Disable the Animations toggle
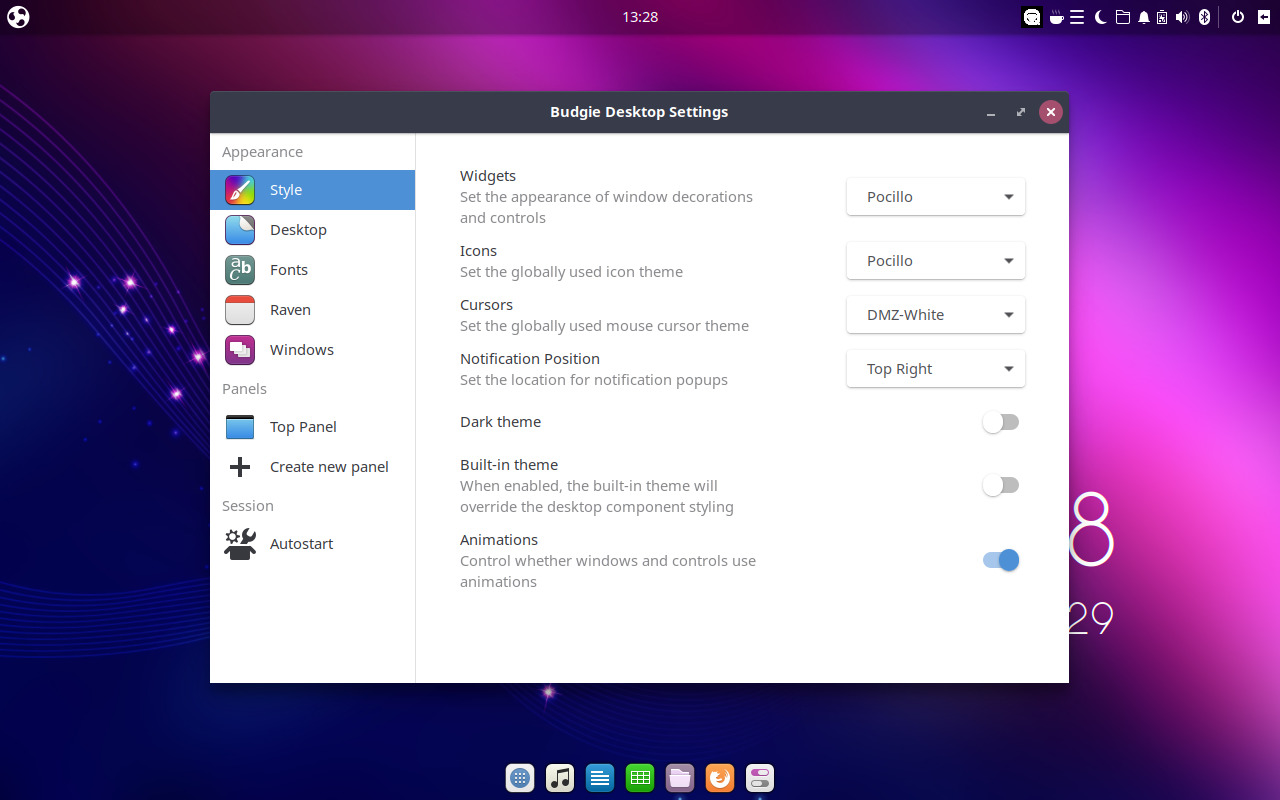The image size is (1280, 800). coord(1000,560)
